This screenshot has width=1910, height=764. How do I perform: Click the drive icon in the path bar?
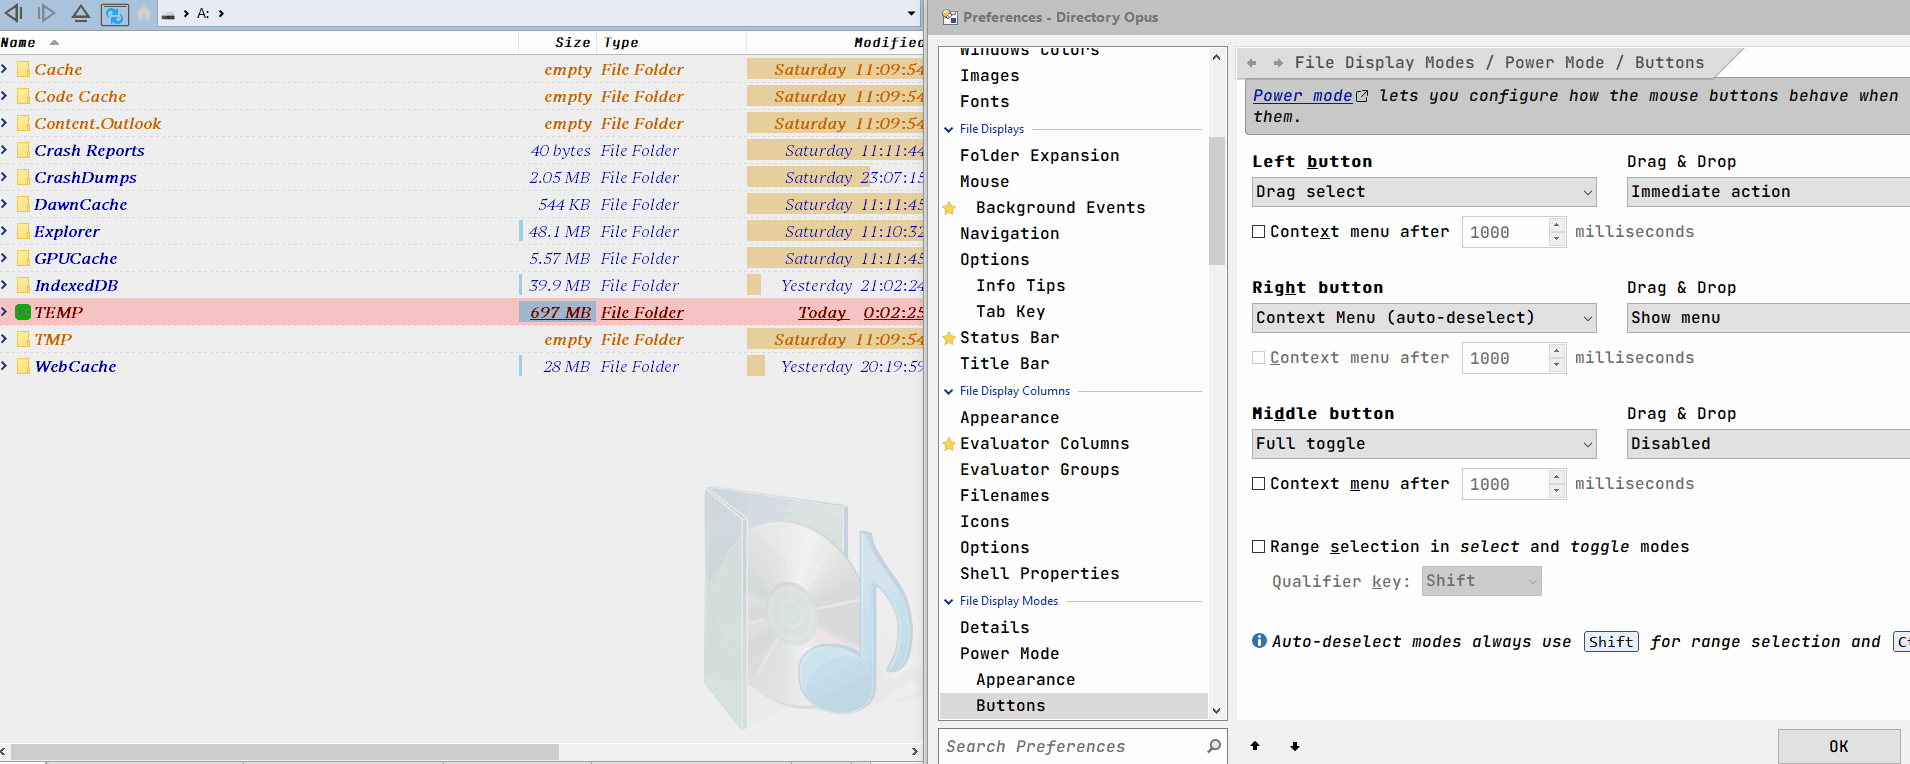(x=168, y=15)
